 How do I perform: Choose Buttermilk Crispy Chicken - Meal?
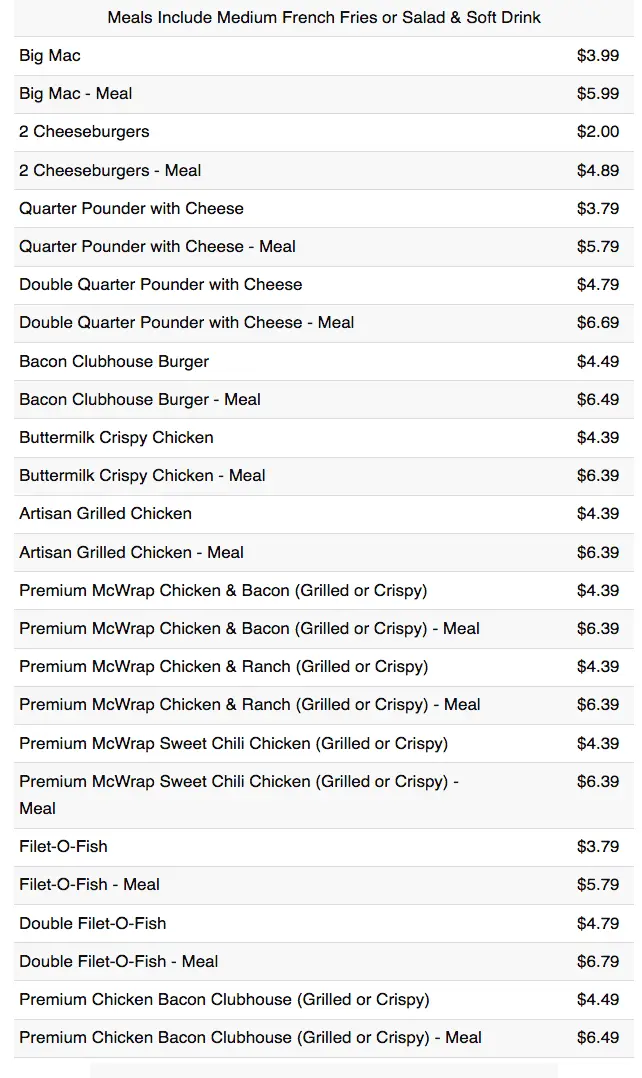pyautogui.click(x=142, y=476)
